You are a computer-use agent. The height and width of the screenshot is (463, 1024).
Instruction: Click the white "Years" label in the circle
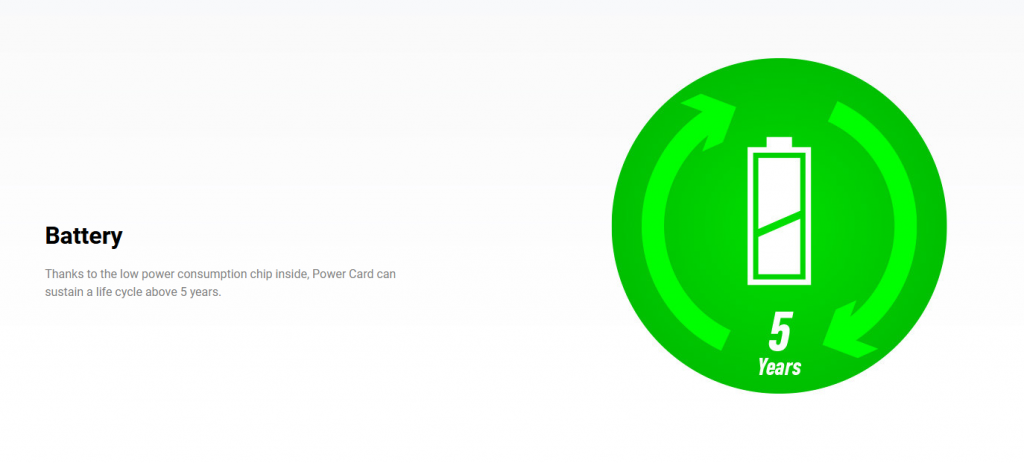coord(779,367)
